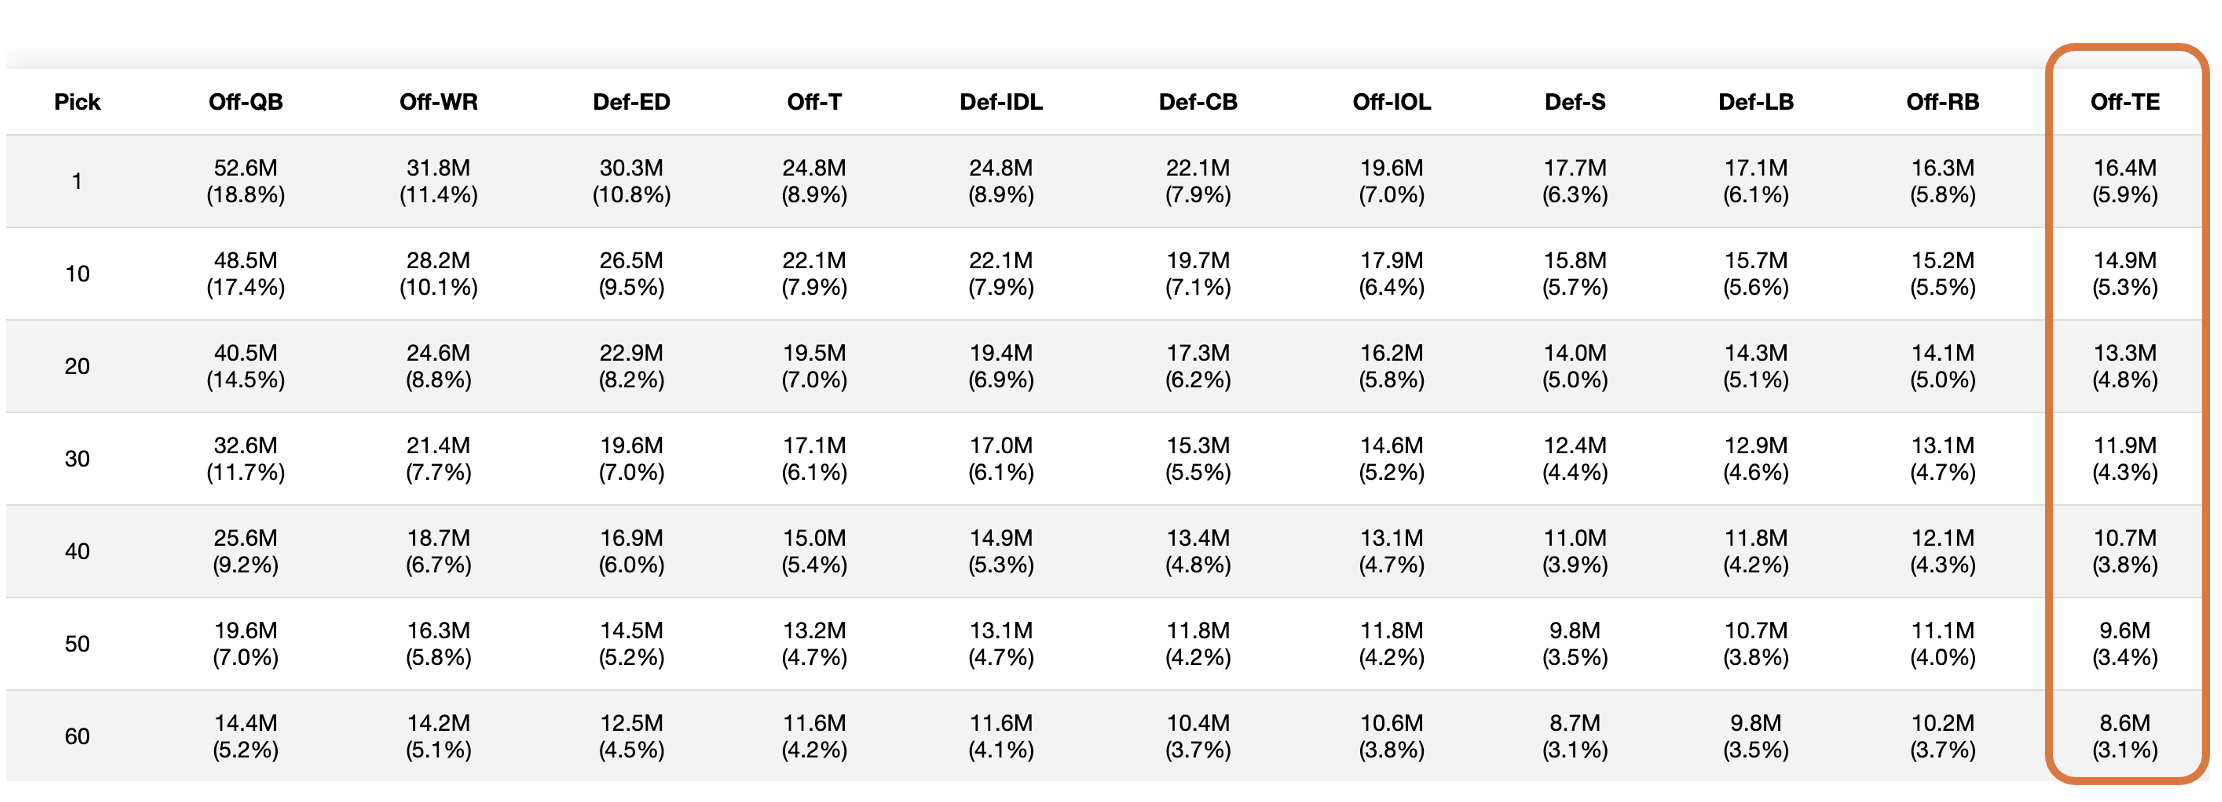Select the Def-S column header
The width and height of the screenshot is (2222, 802).
(1574, 102)
